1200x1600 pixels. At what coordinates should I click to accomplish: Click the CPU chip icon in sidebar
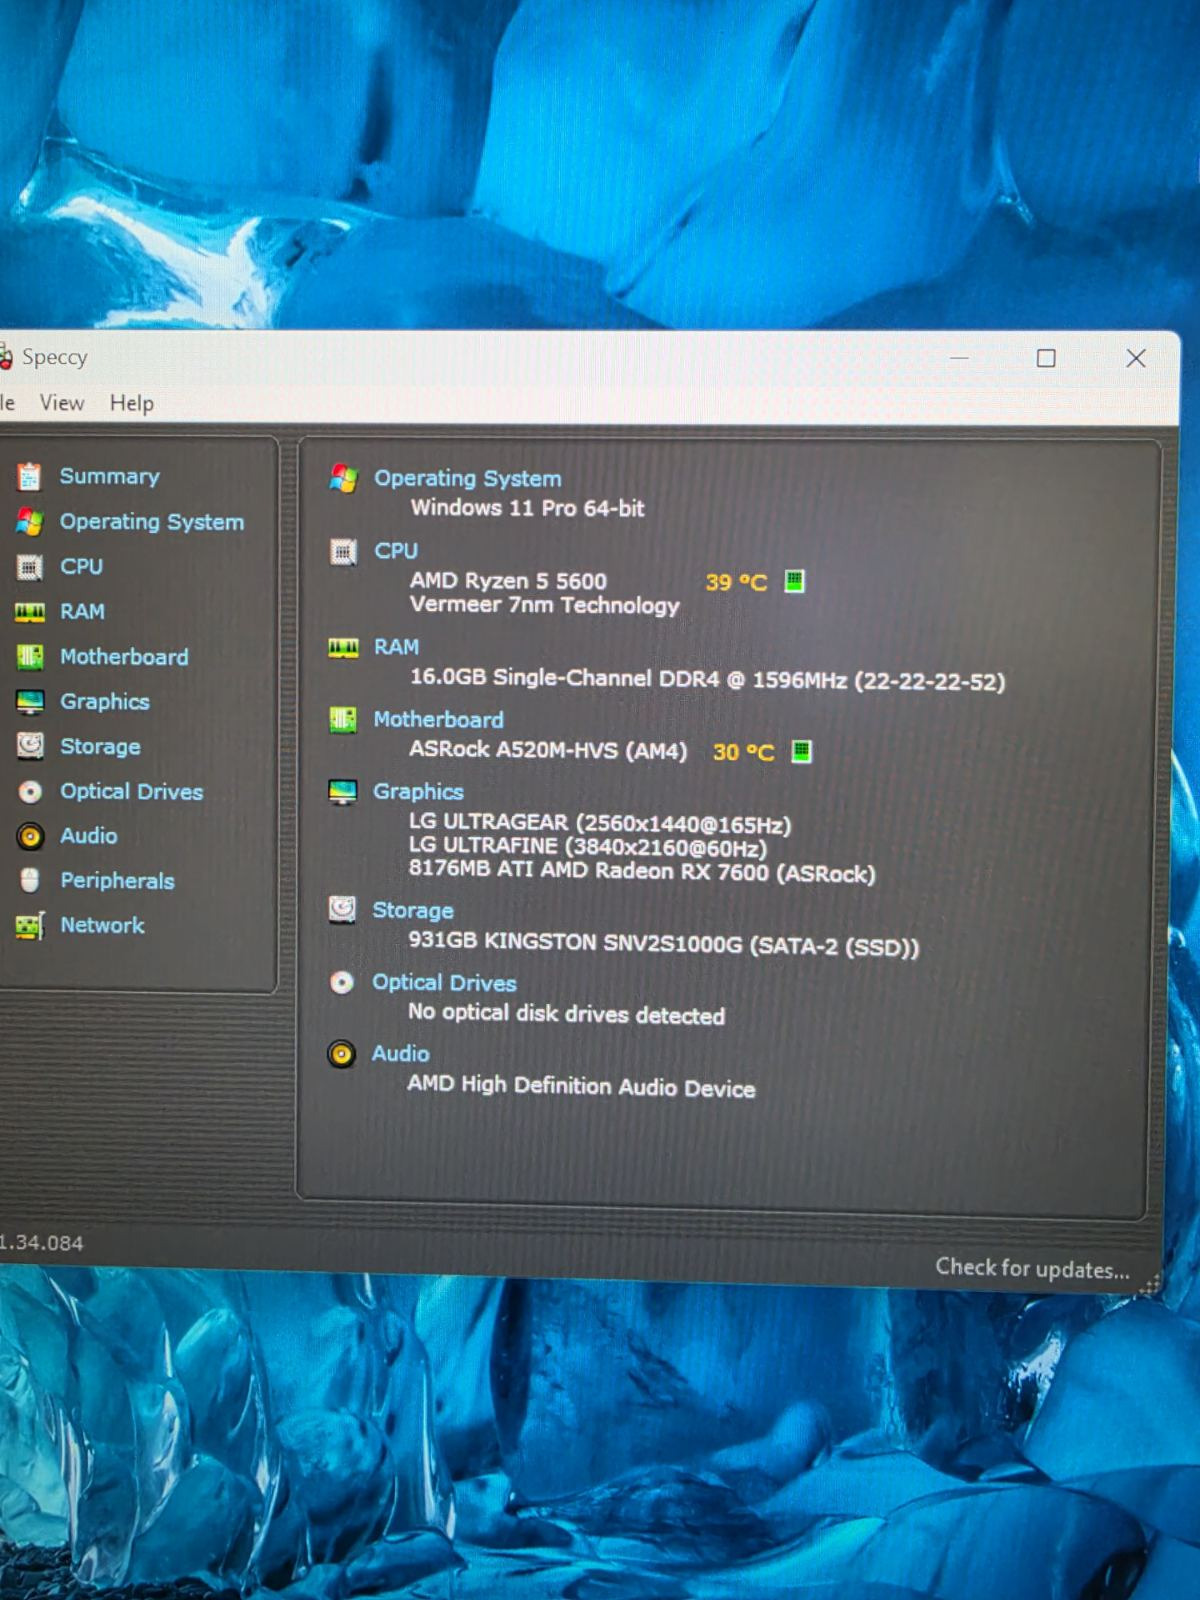(x=29, y=567)
